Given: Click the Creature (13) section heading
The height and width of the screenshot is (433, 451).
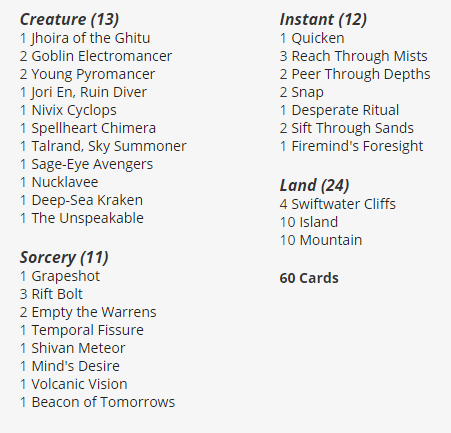Looking at the screenshot, I should tap(69, 19).
